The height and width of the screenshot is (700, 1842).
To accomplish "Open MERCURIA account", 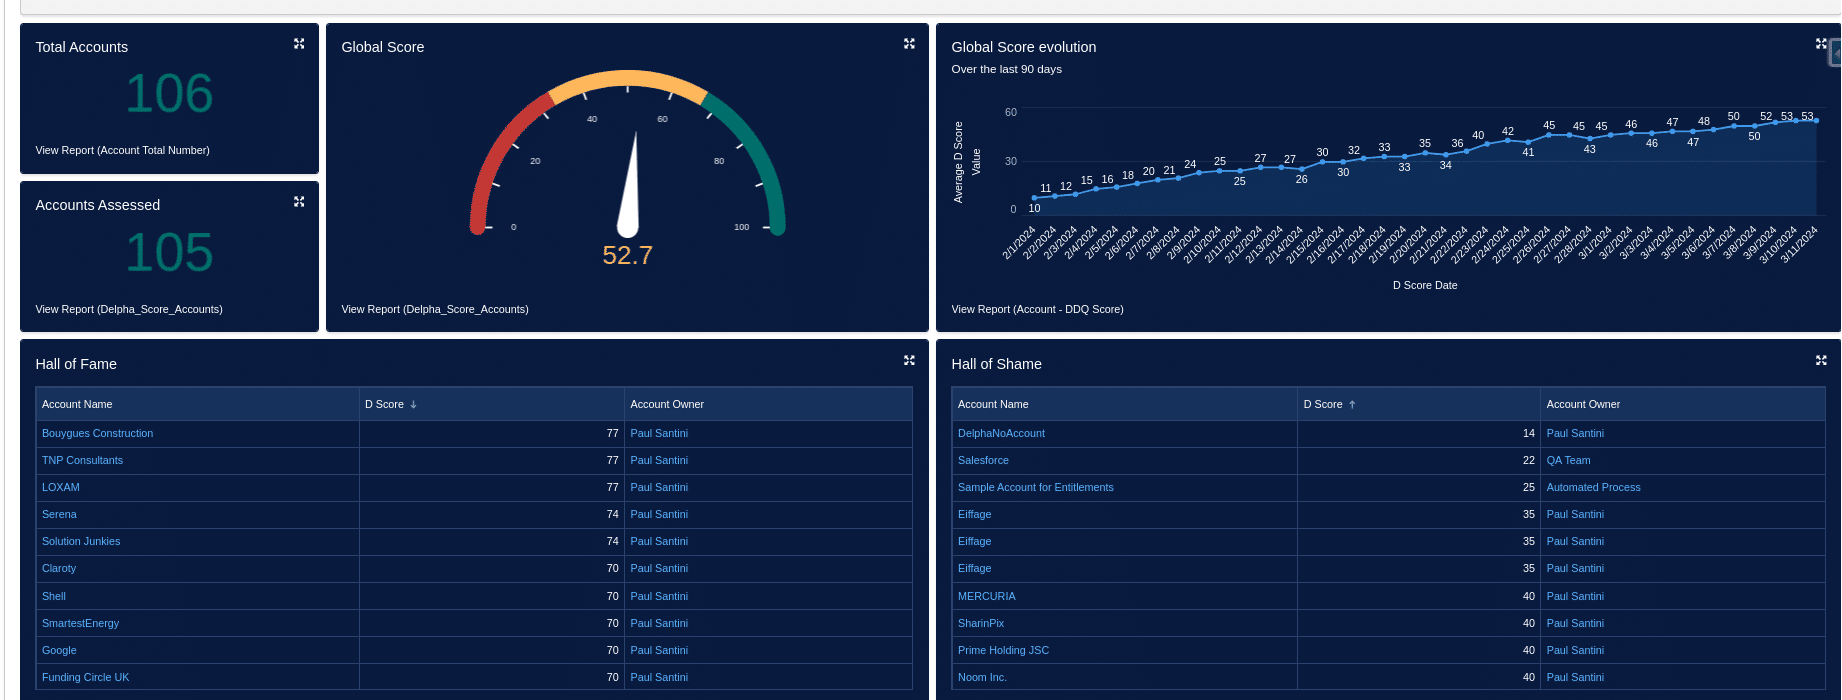I will click(986, 596).
